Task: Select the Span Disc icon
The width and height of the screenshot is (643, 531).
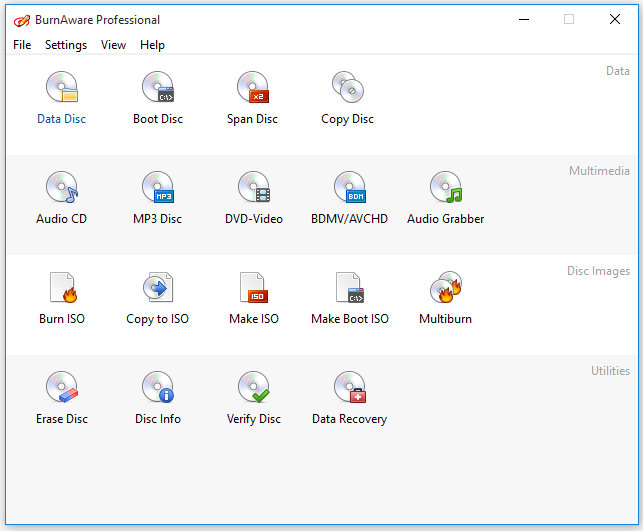Action: point(253,87)
